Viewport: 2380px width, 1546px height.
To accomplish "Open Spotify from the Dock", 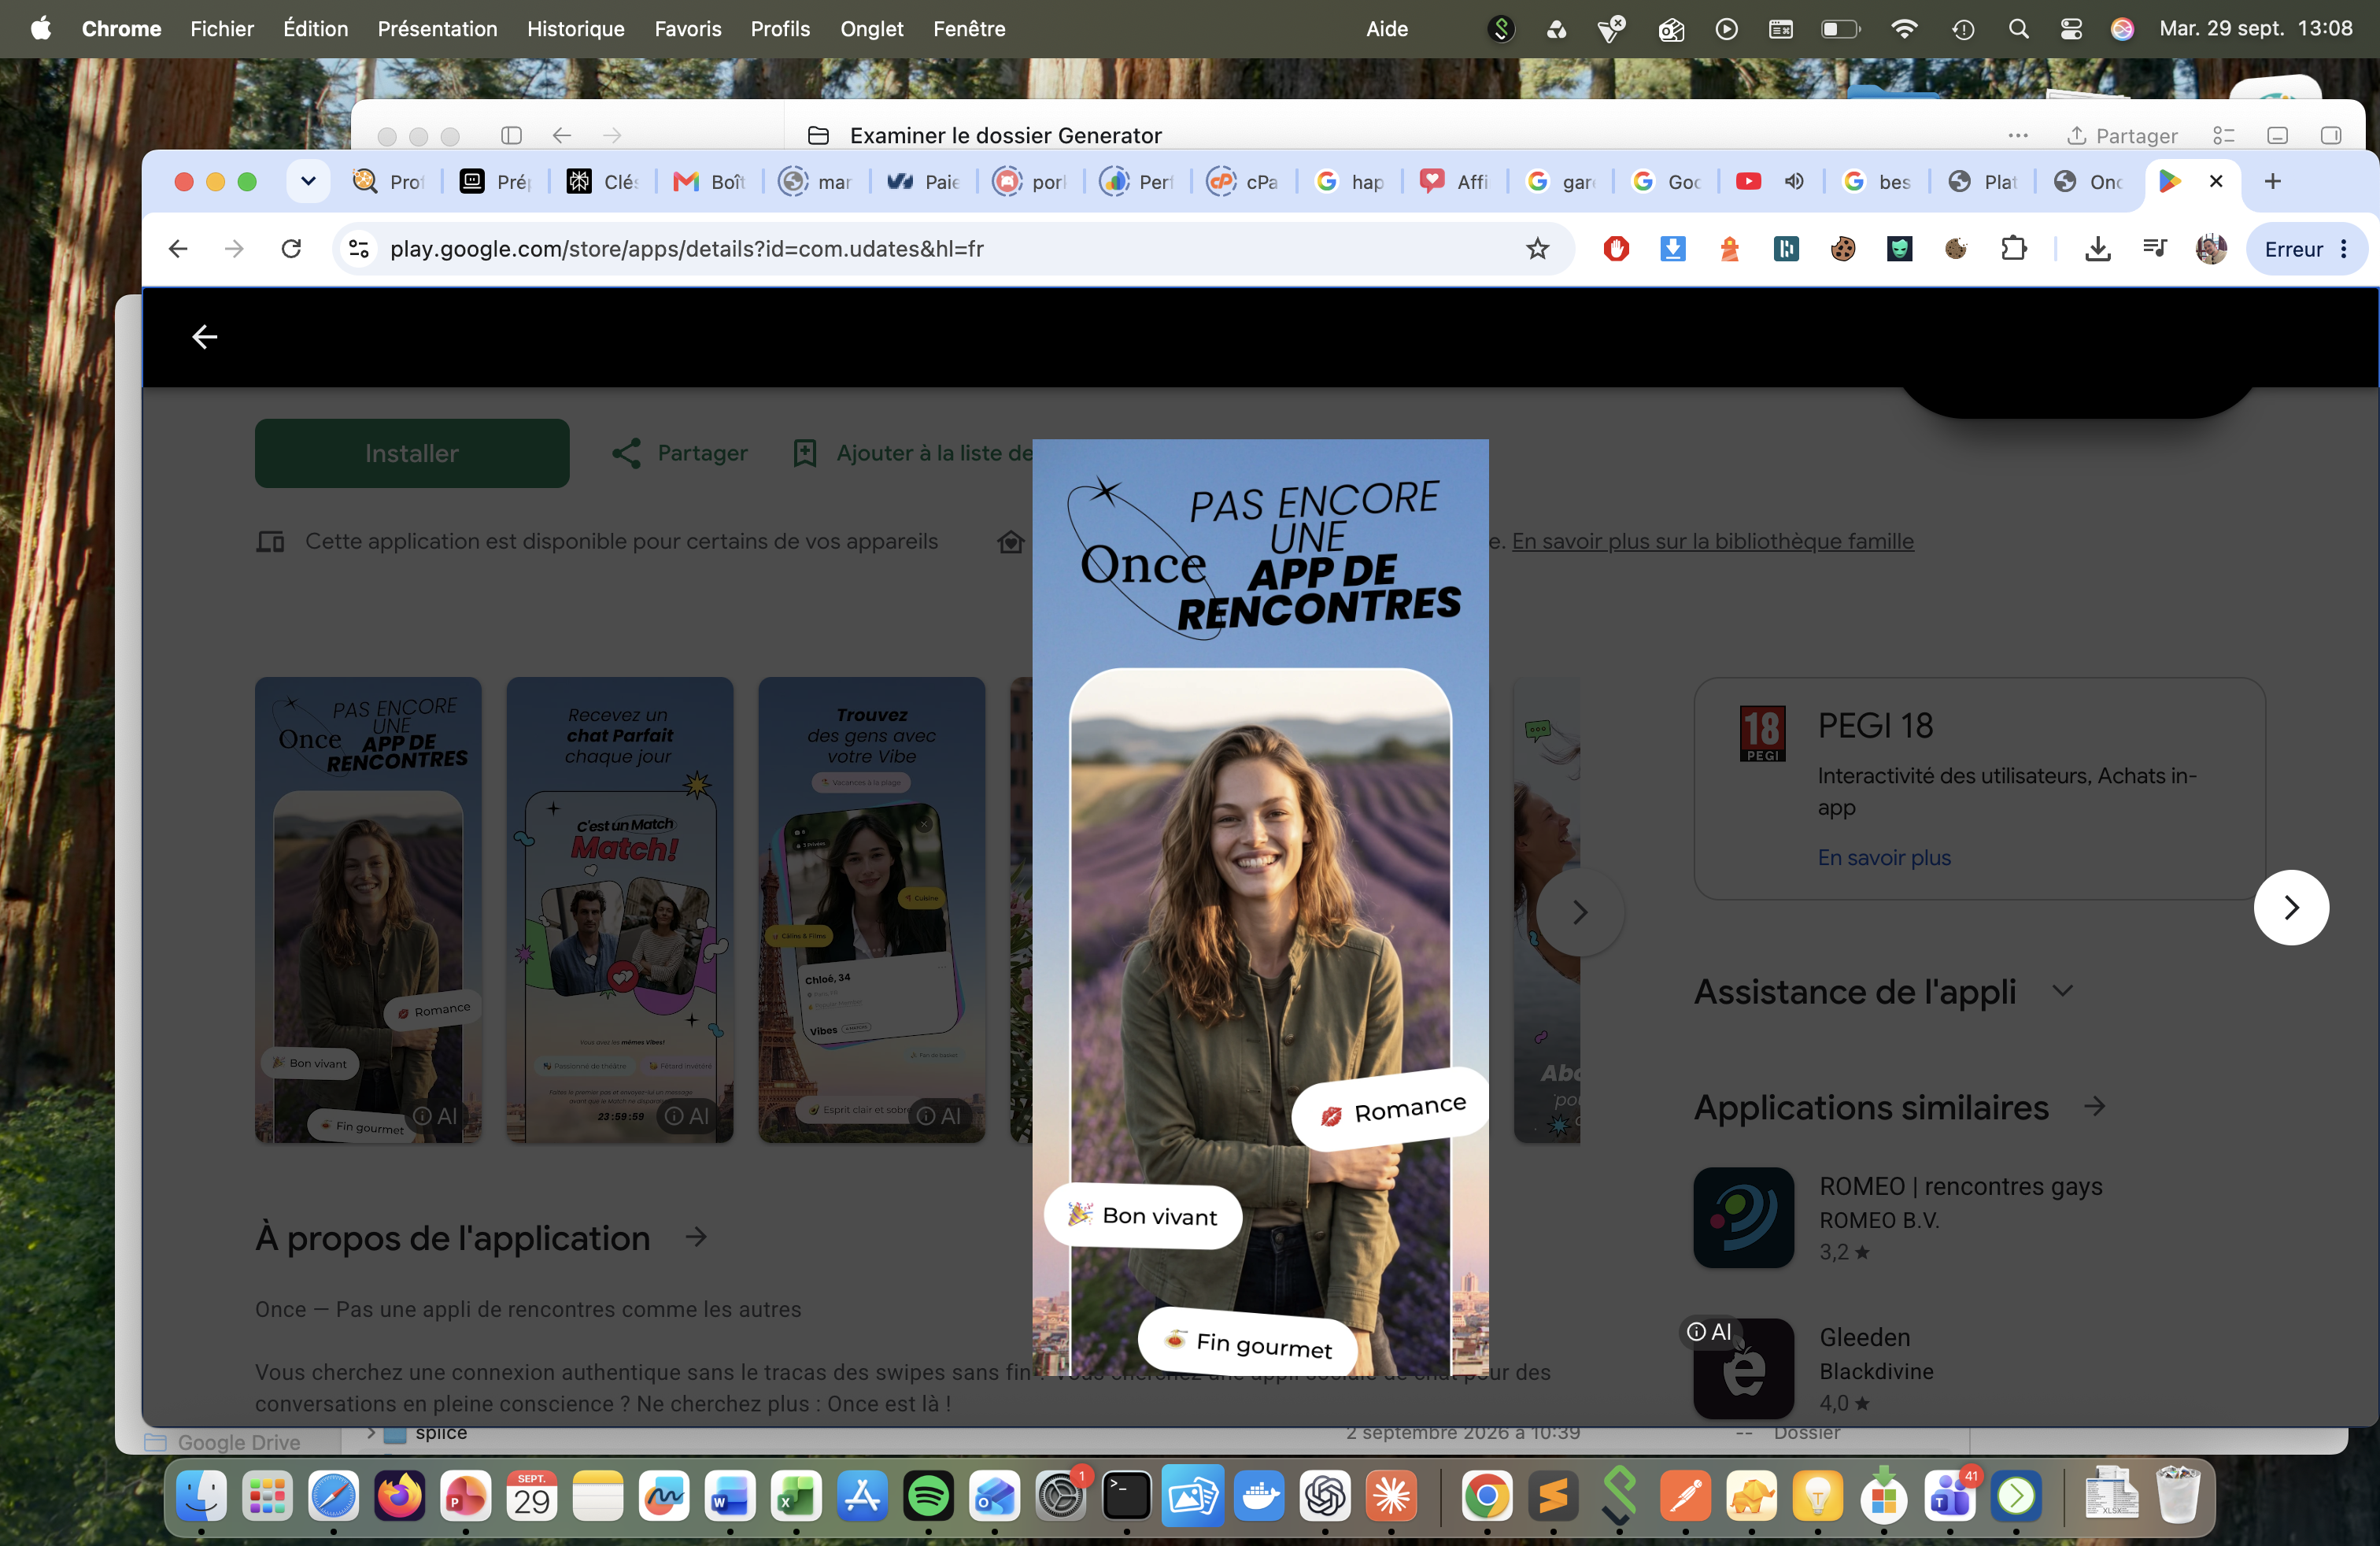I will click(x=927, y=1497).
